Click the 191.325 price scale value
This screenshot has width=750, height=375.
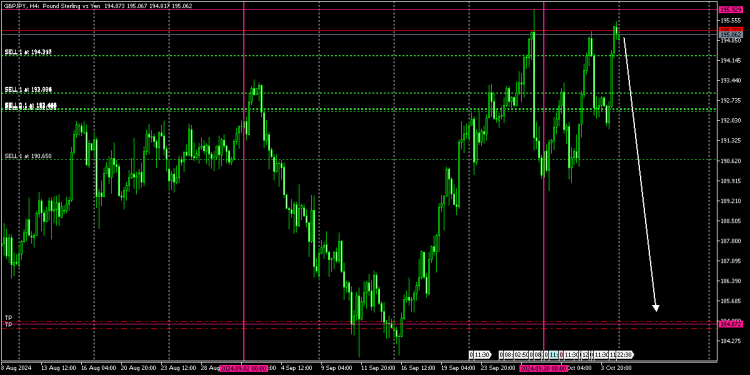click(730, 141)
